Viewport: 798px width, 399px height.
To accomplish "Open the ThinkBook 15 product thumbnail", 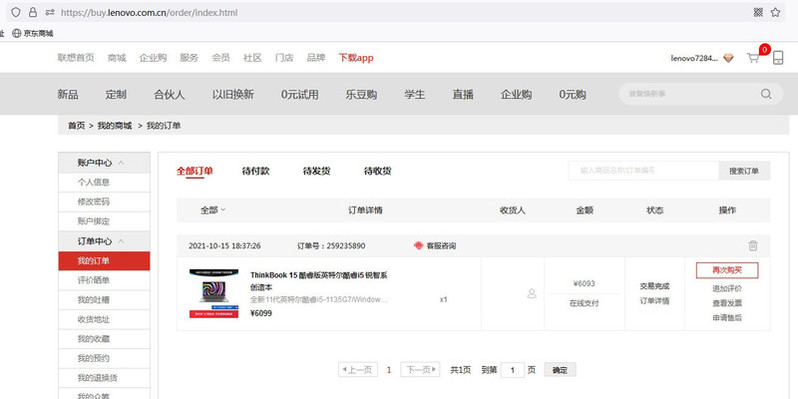I will point(214,294).
